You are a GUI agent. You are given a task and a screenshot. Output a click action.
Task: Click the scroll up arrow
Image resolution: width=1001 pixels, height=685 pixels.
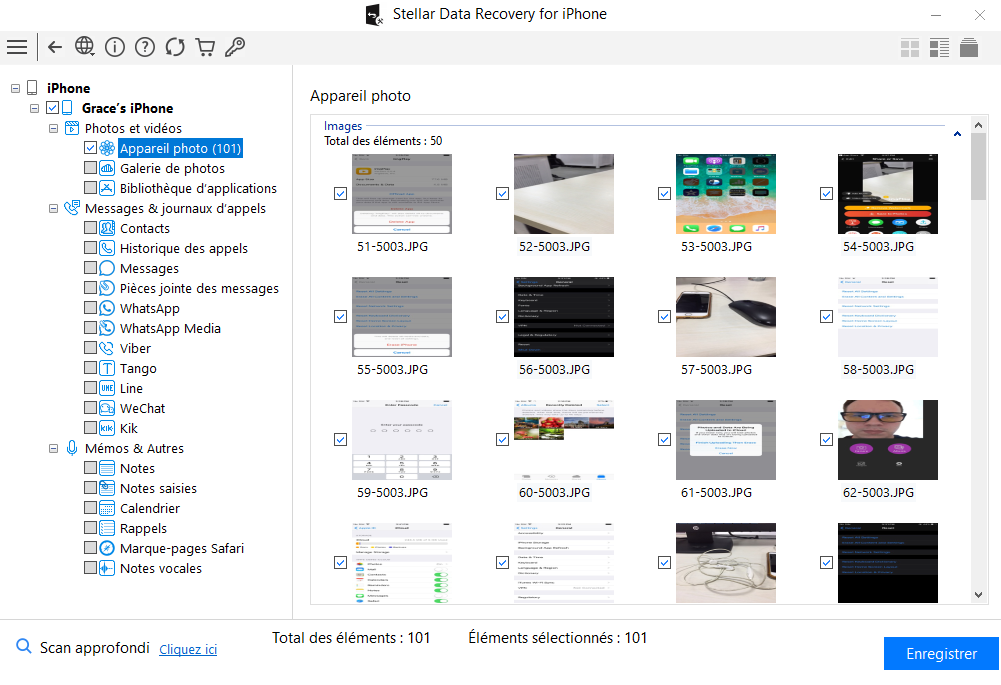coord(978,126)
